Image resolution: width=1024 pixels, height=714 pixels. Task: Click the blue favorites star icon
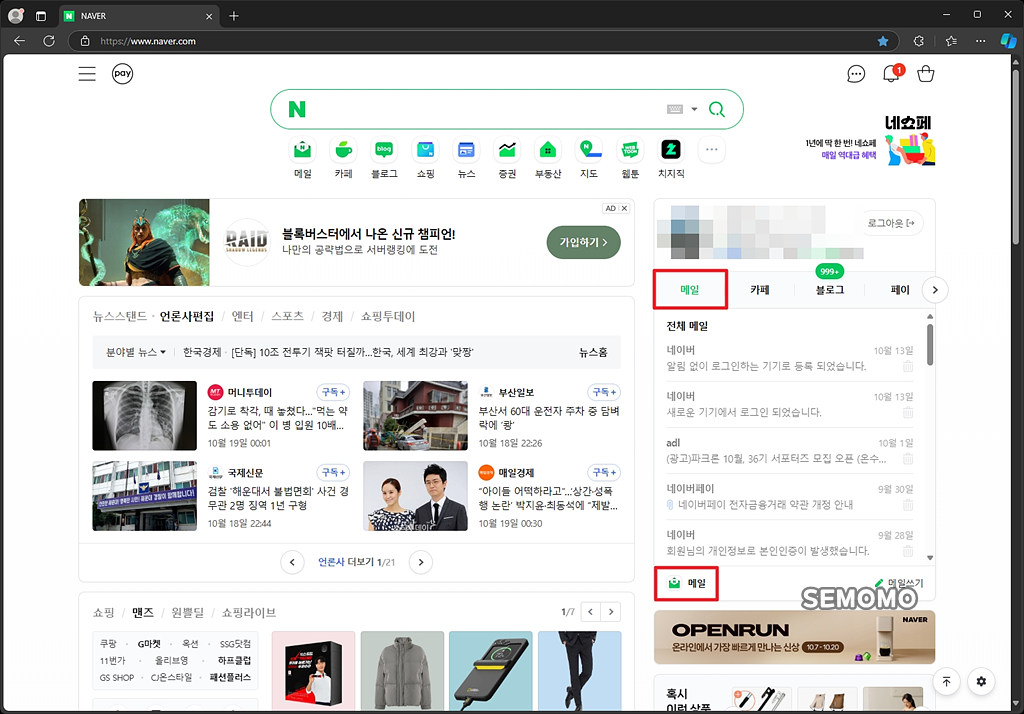(883, 41)
